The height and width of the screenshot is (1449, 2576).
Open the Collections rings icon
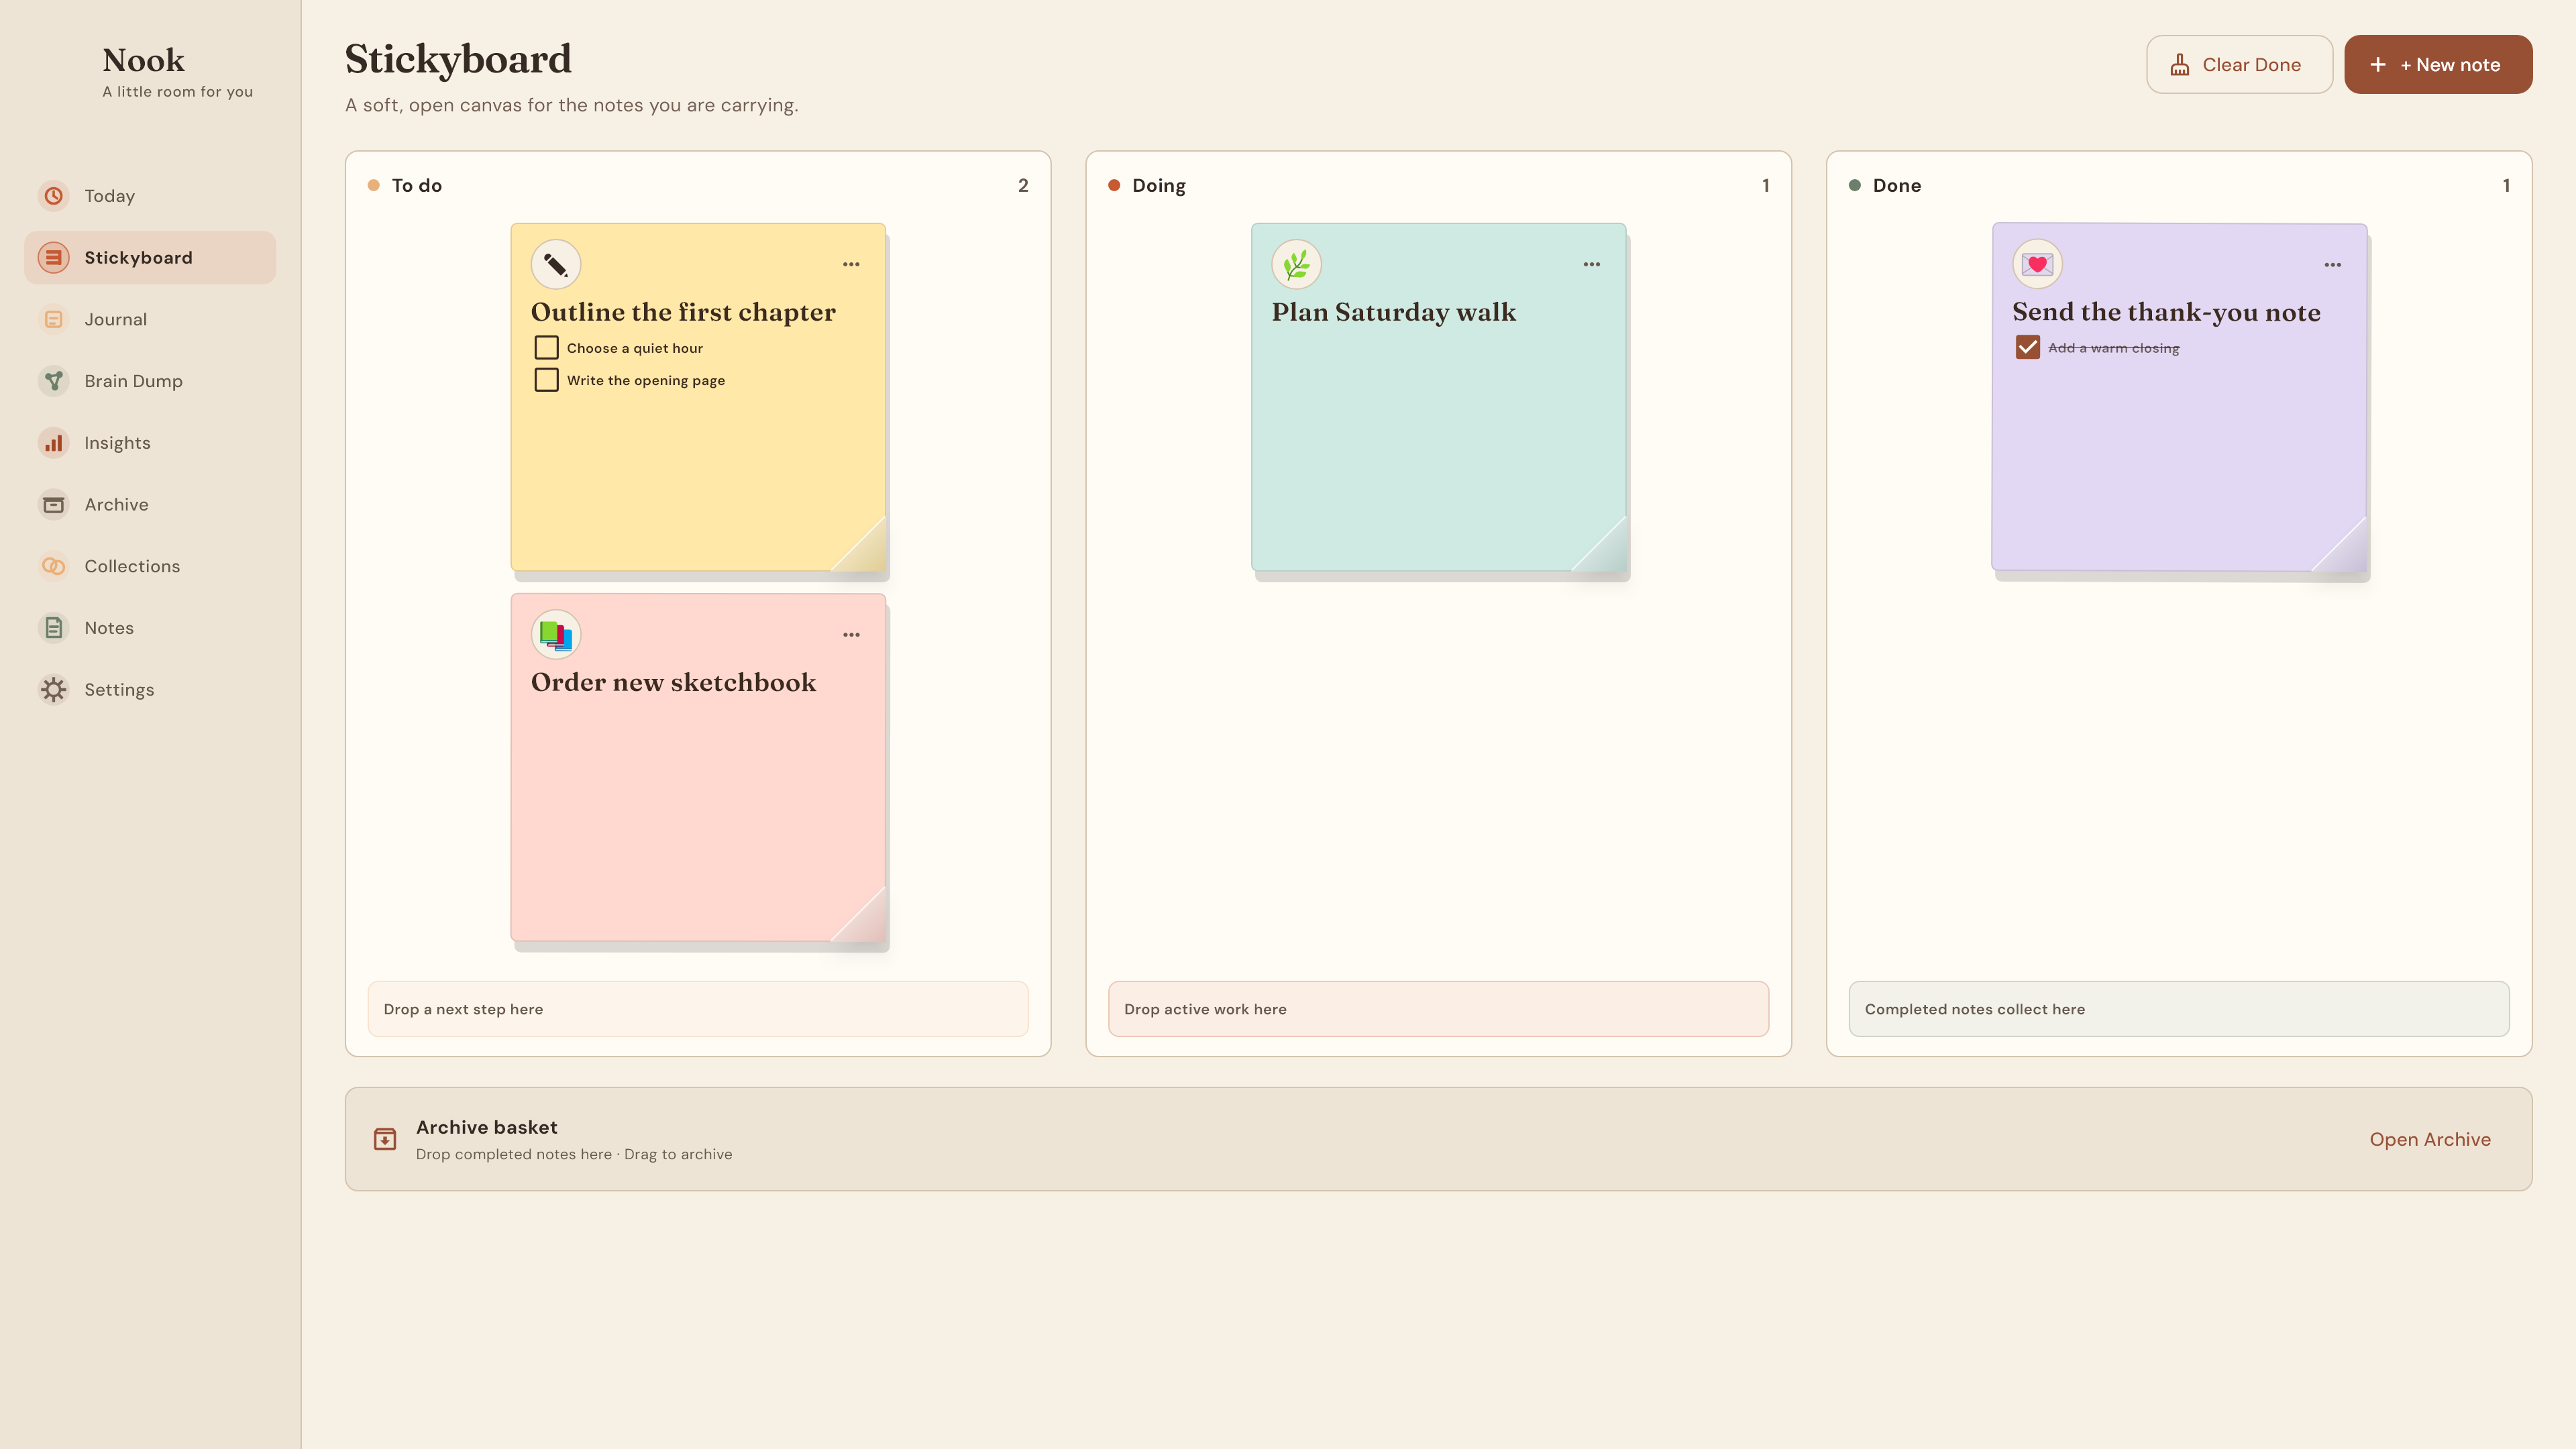[54, 566]
